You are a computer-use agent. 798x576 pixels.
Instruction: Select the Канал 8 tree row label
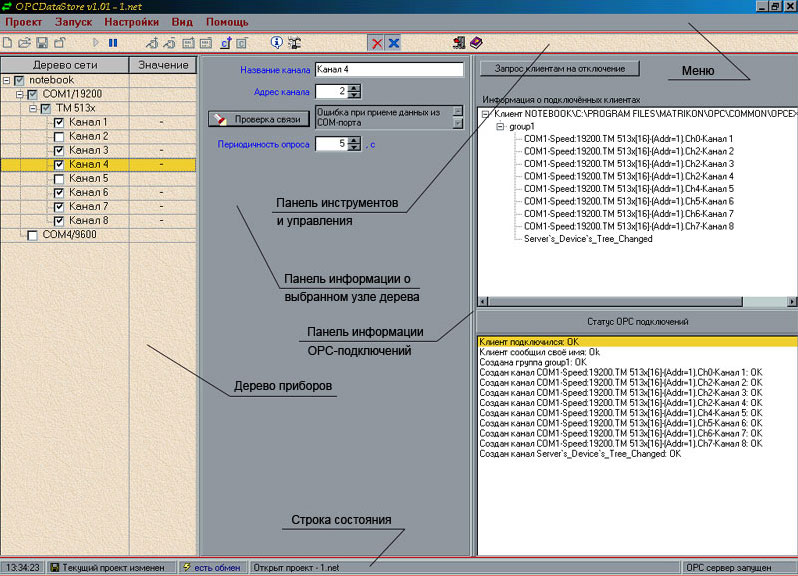[x=89, y=221]
